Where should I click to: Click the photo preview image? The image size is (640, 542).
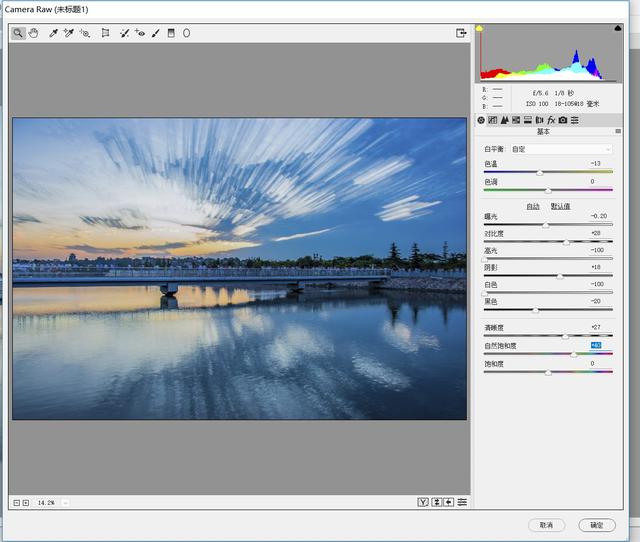[x=240, y=269]
